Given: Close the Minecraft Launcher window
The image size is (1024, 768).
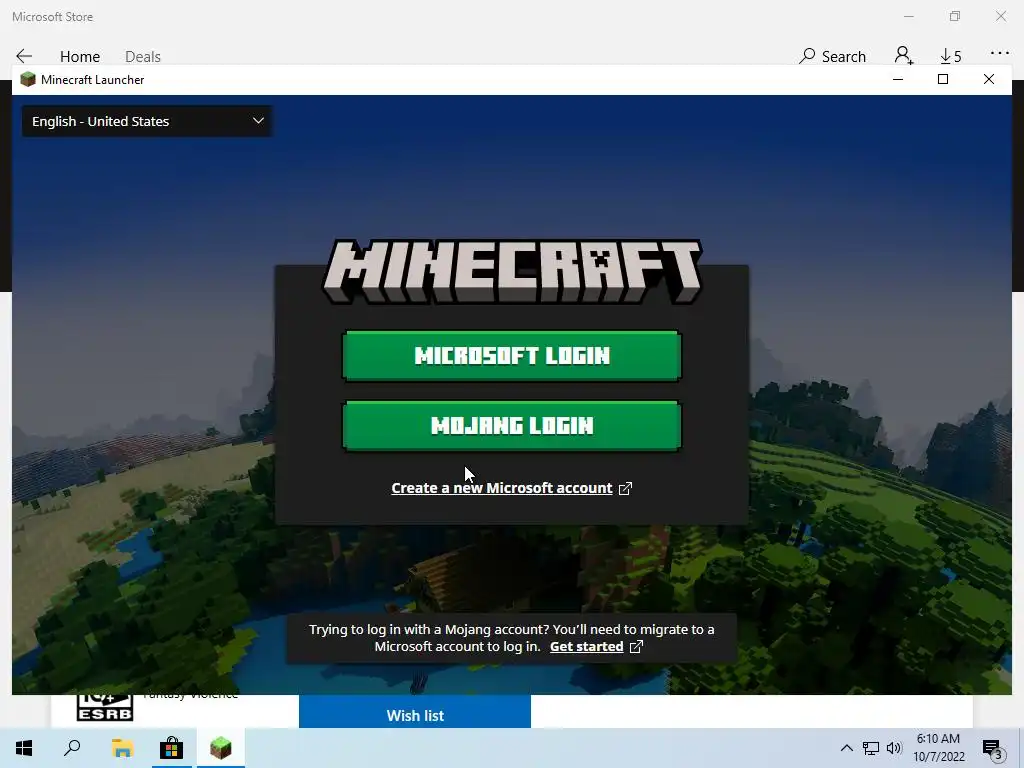Looking at the screenshot, I should [989, 80].
